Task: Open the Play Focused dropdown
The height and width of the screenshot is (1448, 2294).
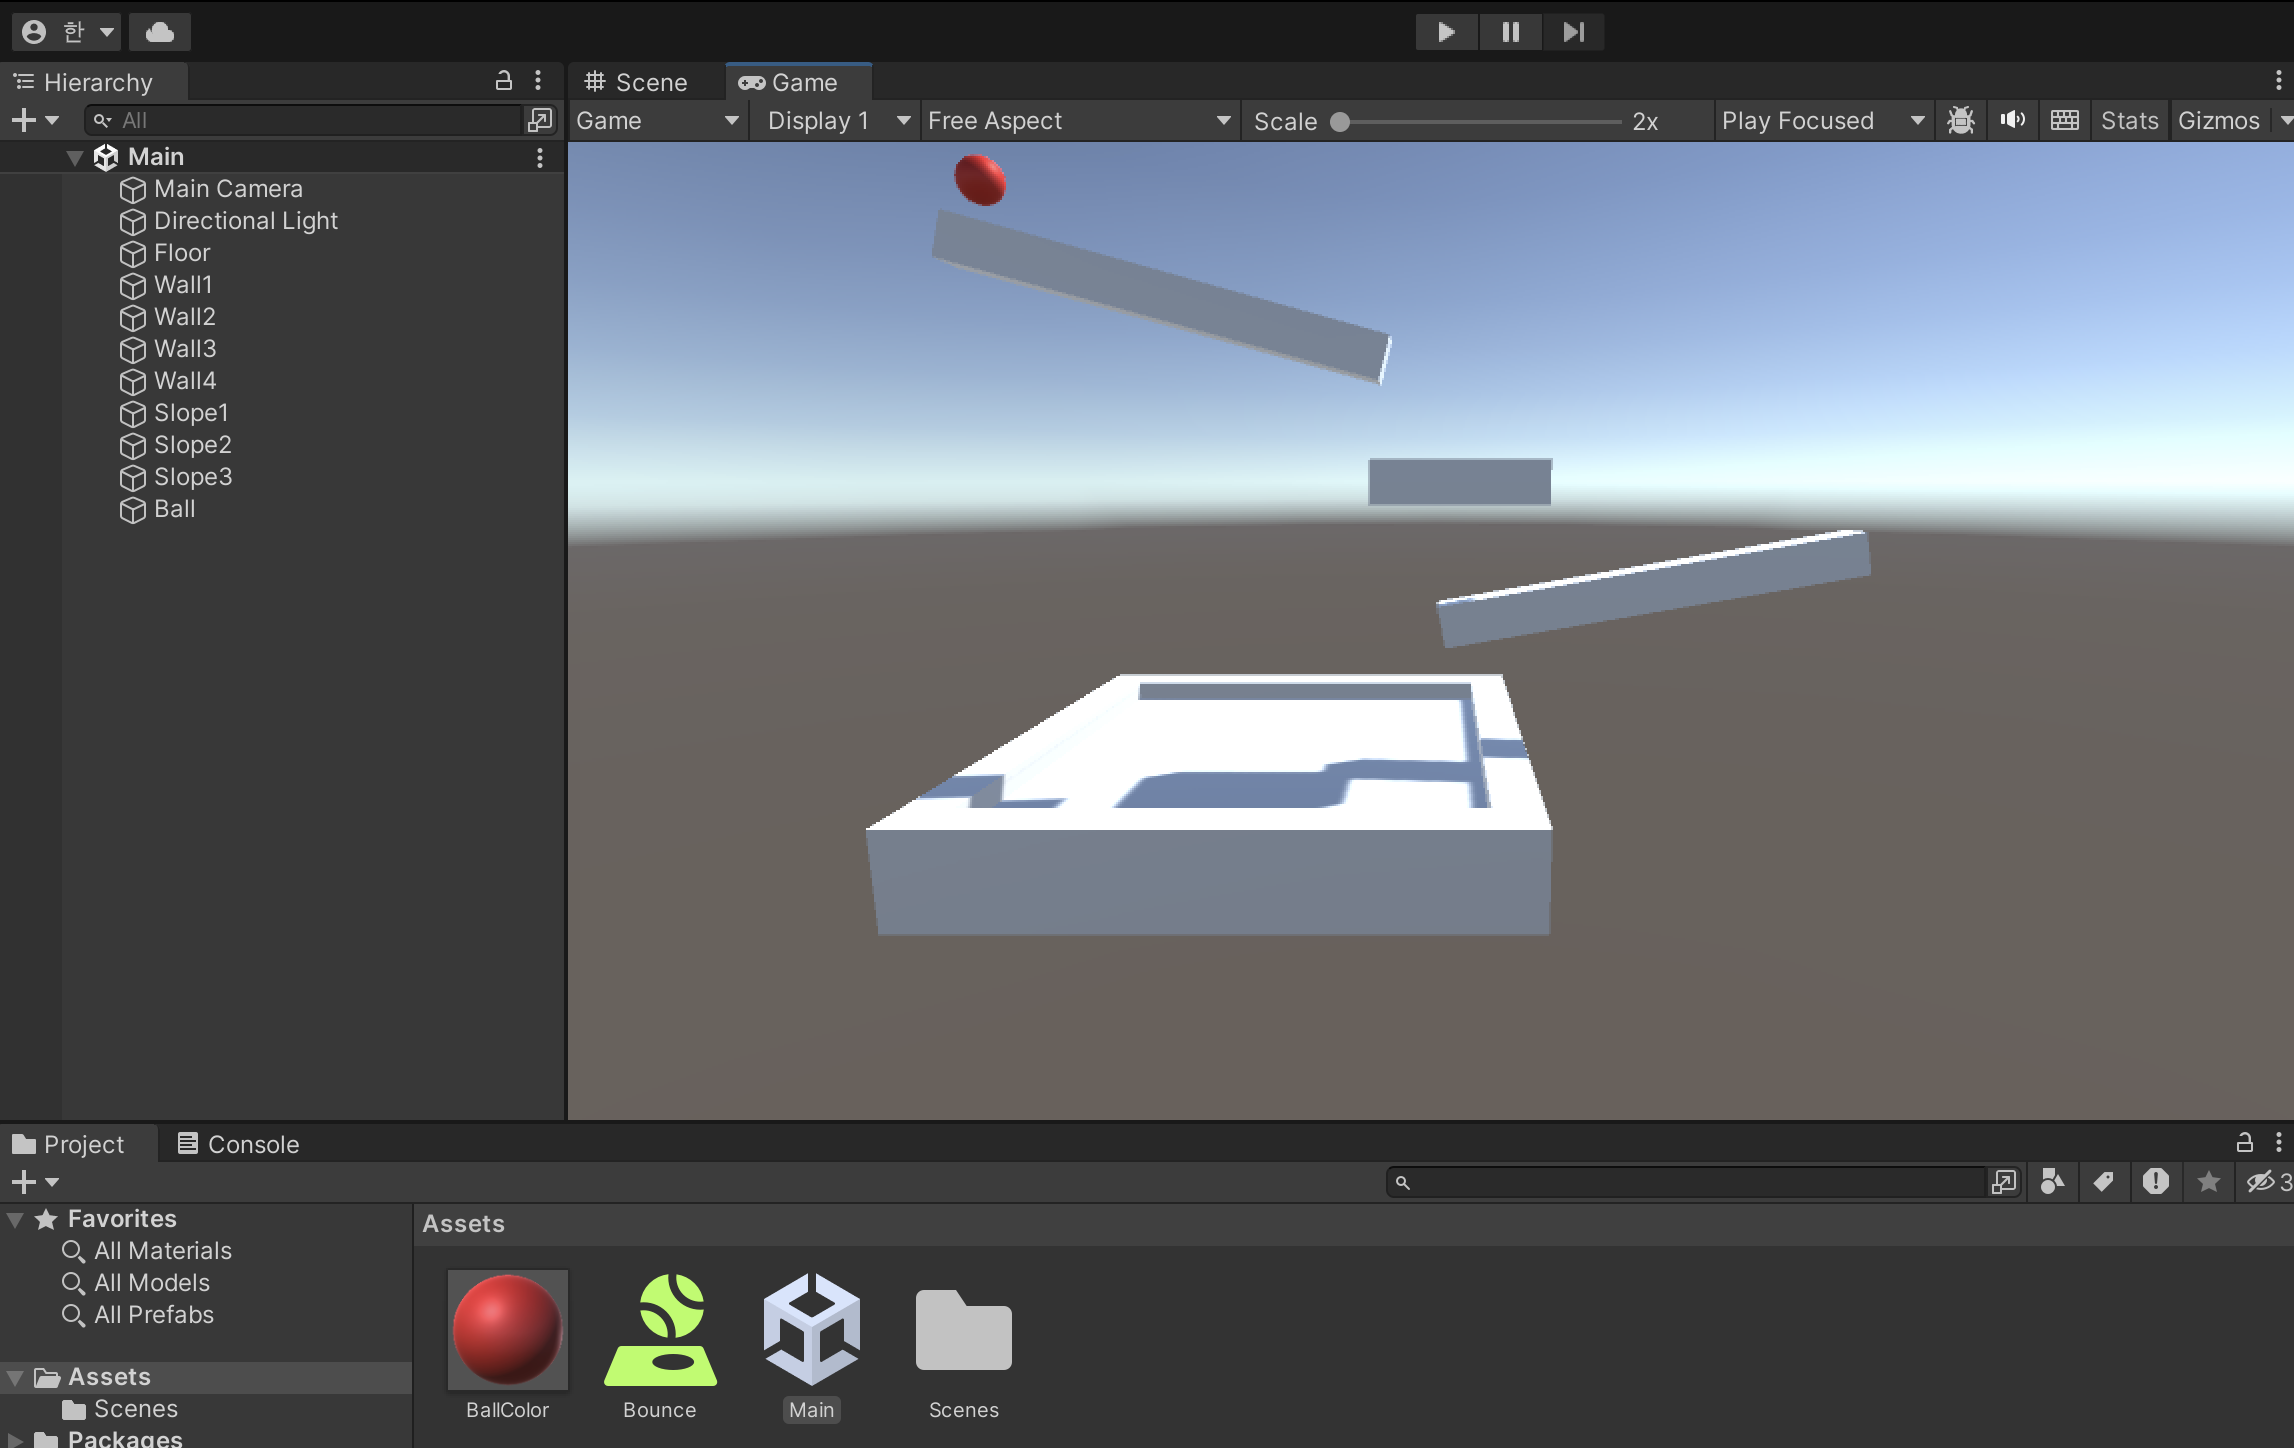Action: click(x=1822, y=121)
